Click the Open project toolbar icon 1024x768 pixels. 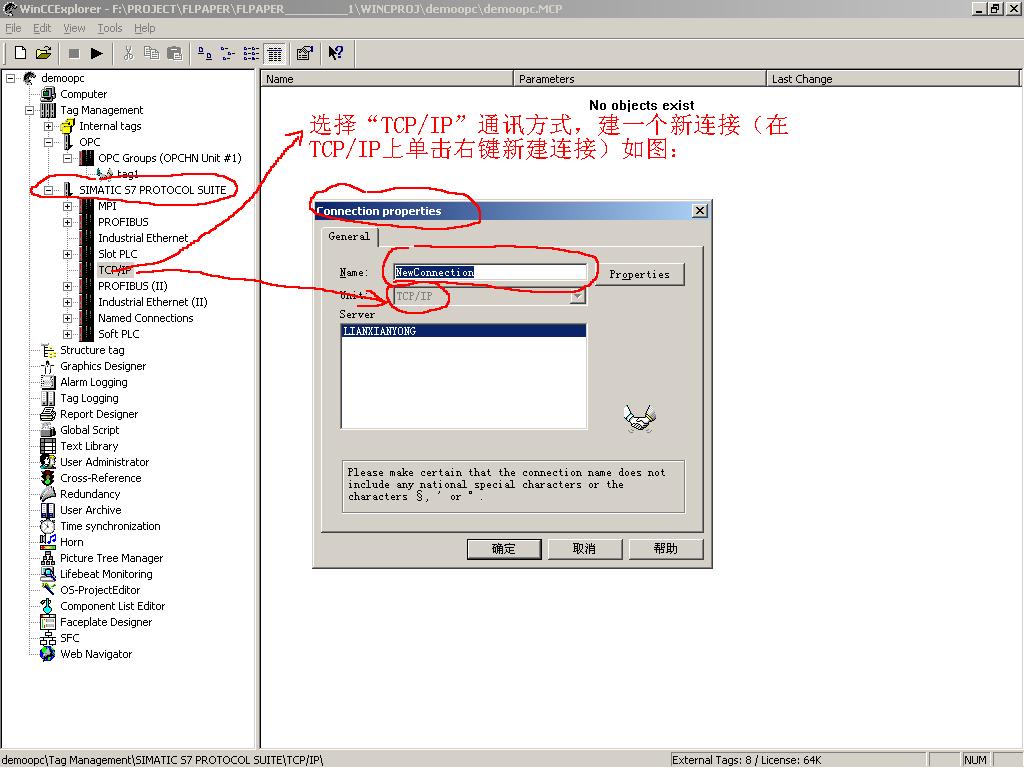(x=43, y=53)
